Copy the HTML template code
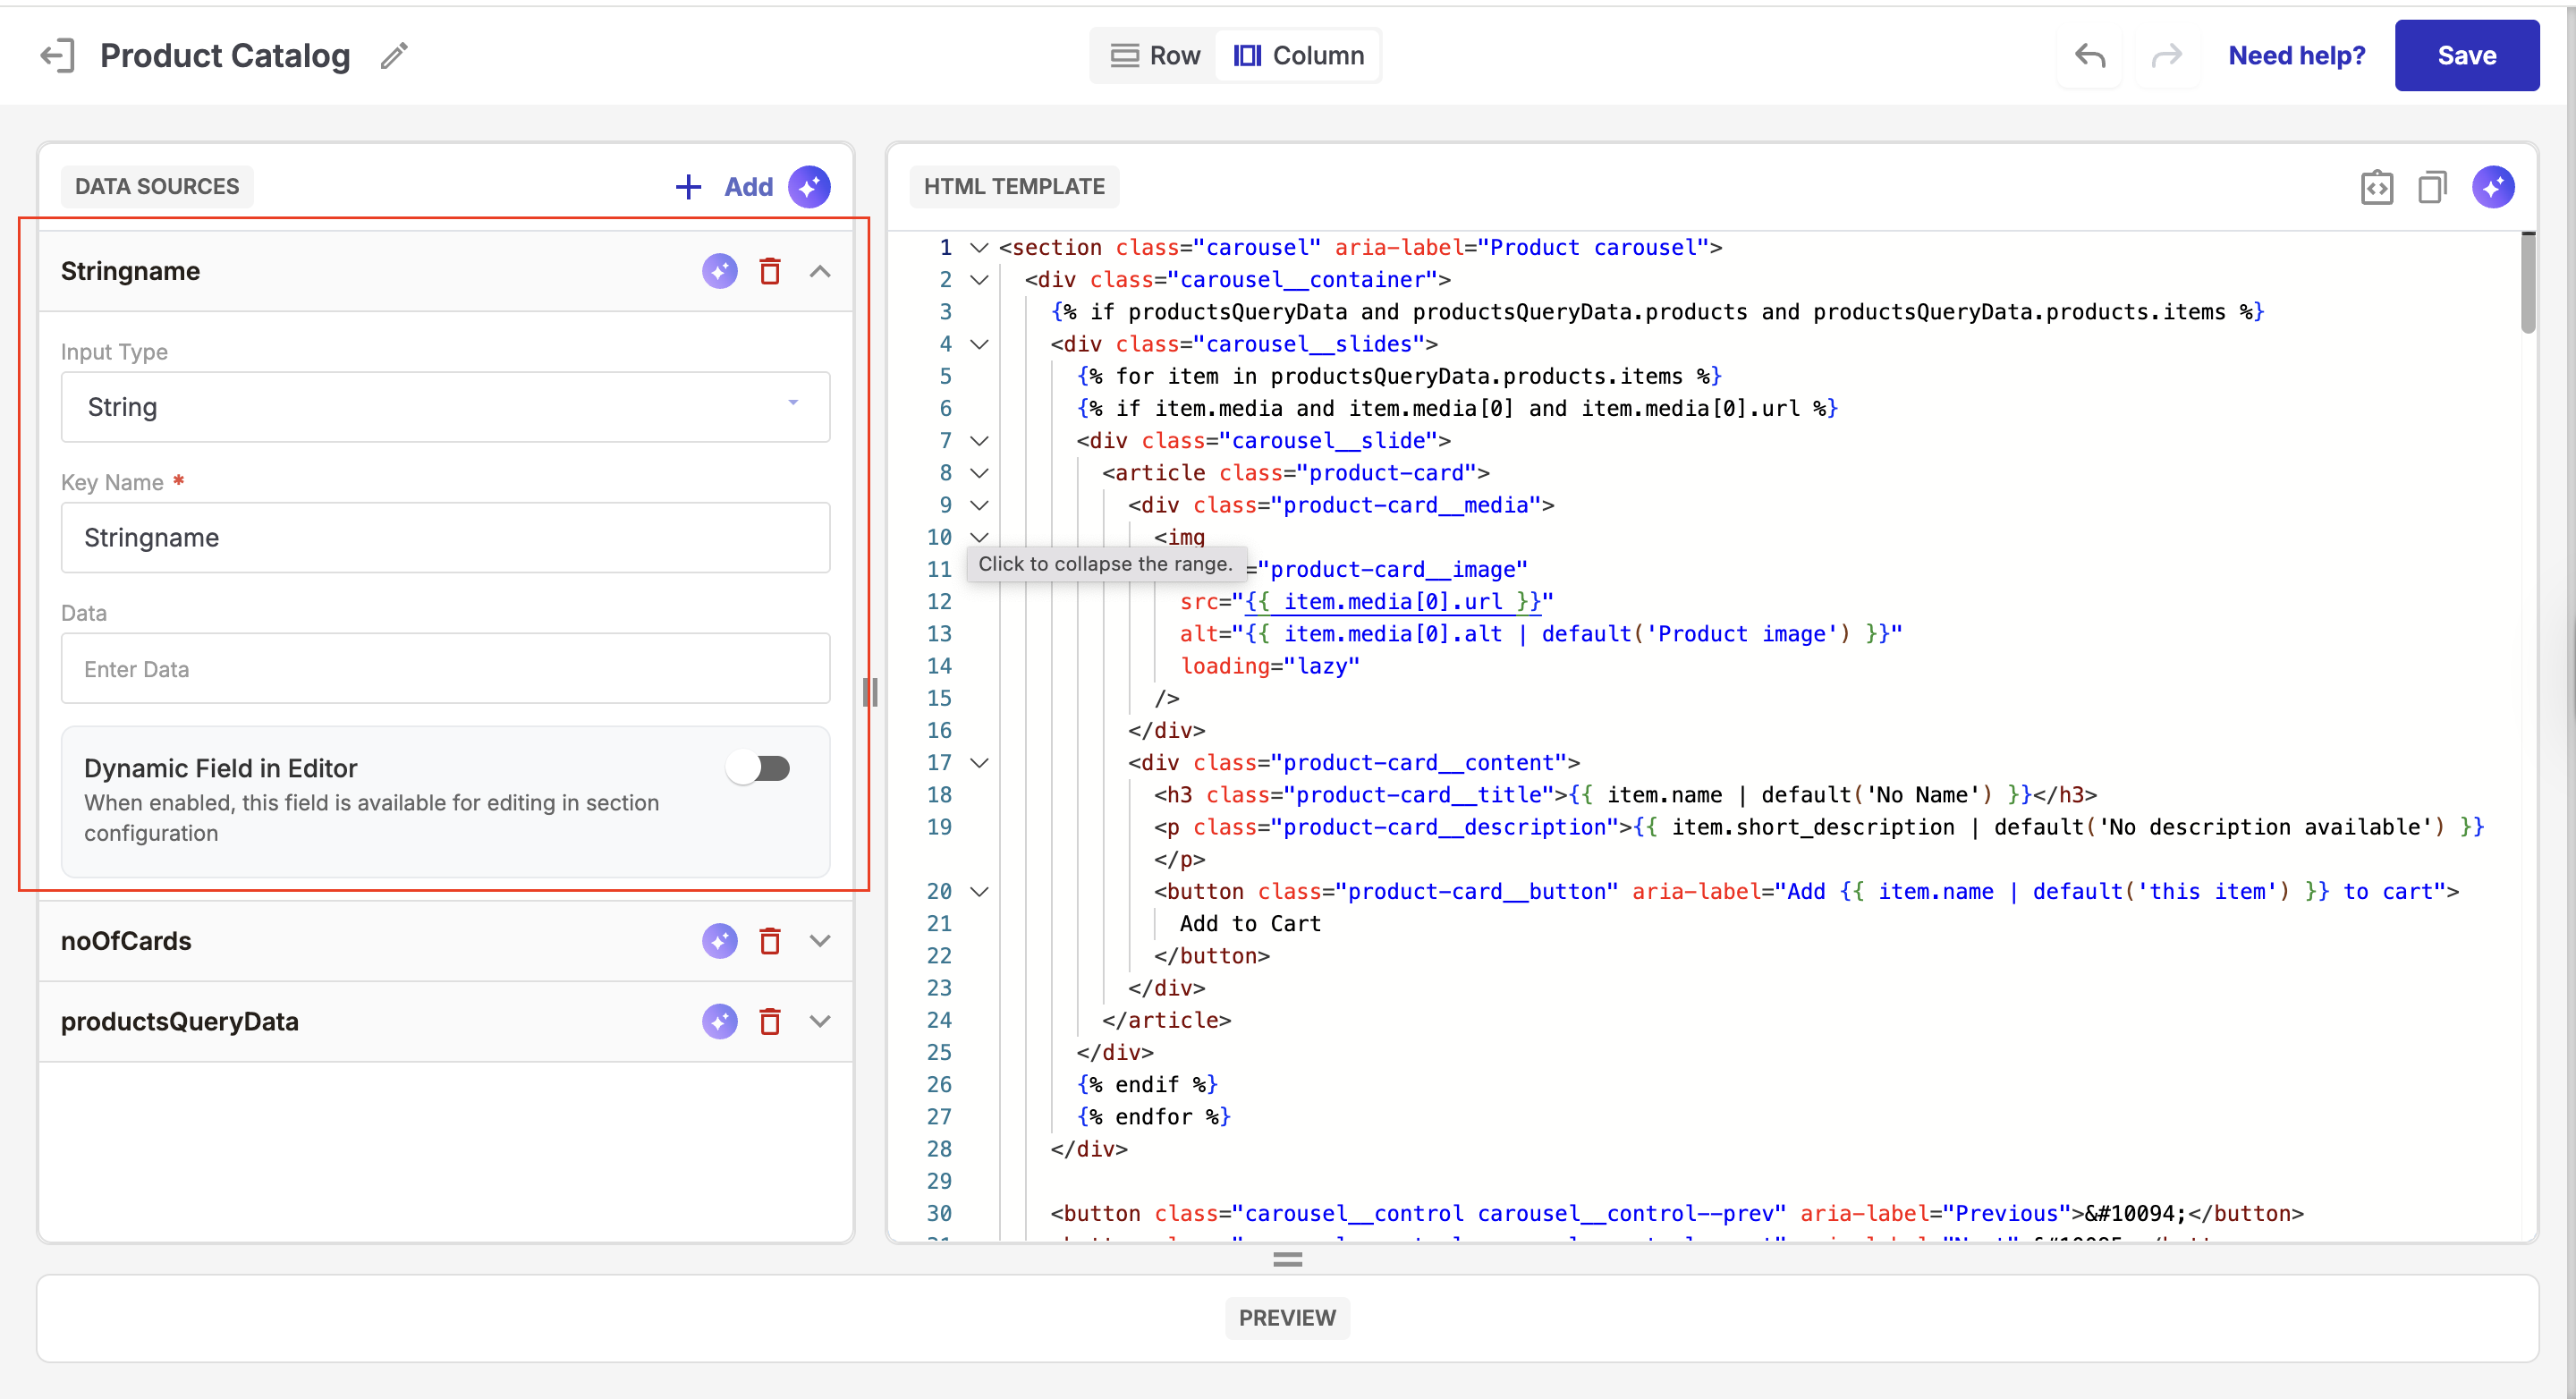Image resolution: width=2576 pixels, height=1399 pixels. point(2432,187)
